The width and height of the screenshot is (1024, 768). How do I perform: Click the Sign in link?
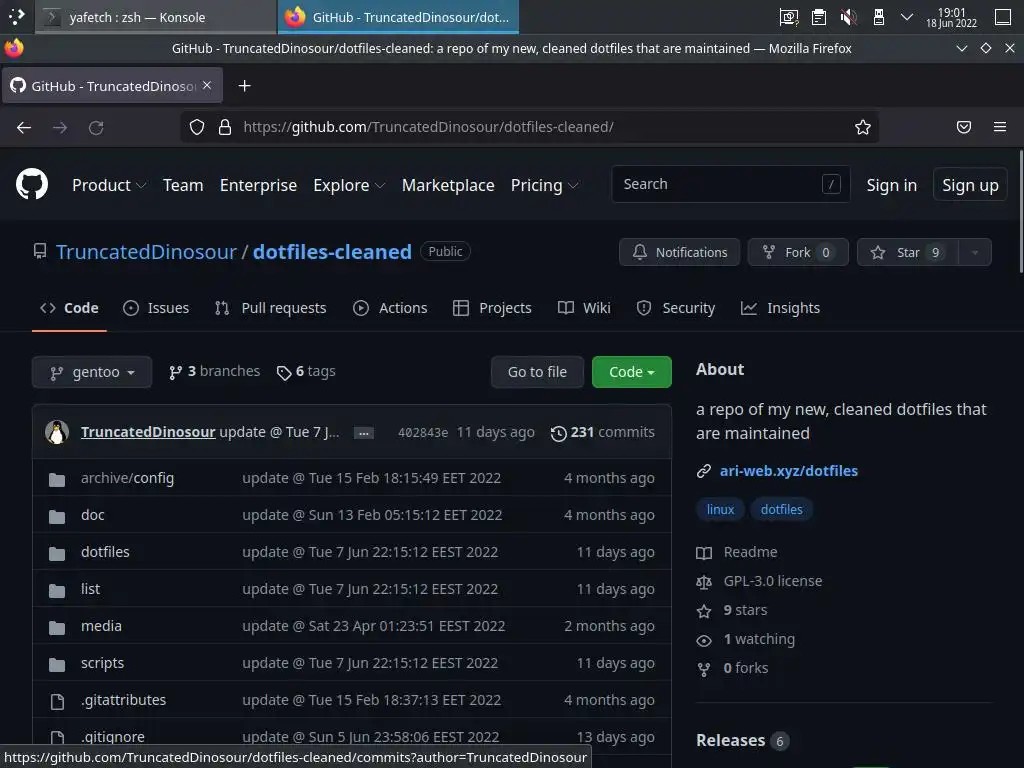pos(891,185)
